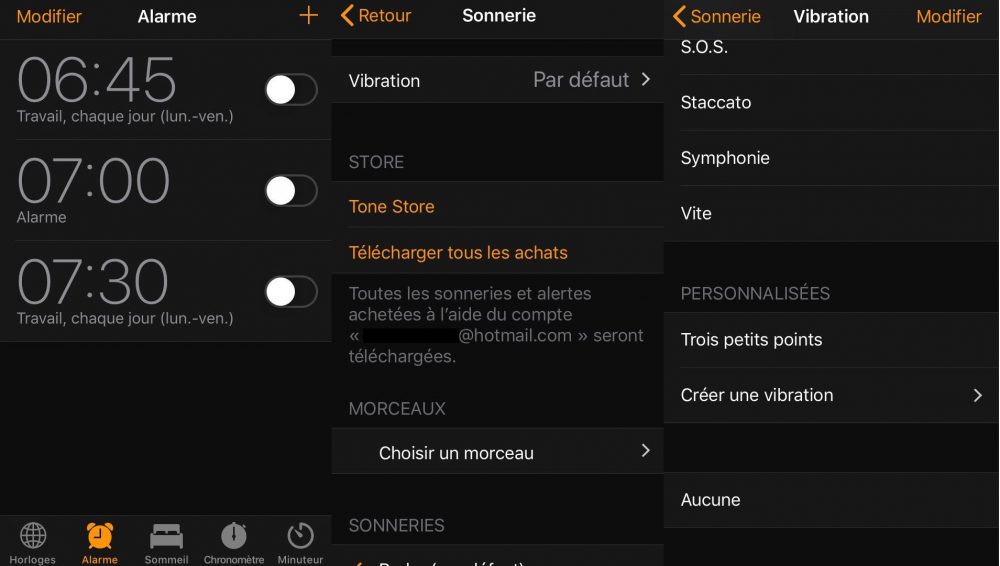
Task: Open Créer une vibration option
Action: click(x=832, y=395)
